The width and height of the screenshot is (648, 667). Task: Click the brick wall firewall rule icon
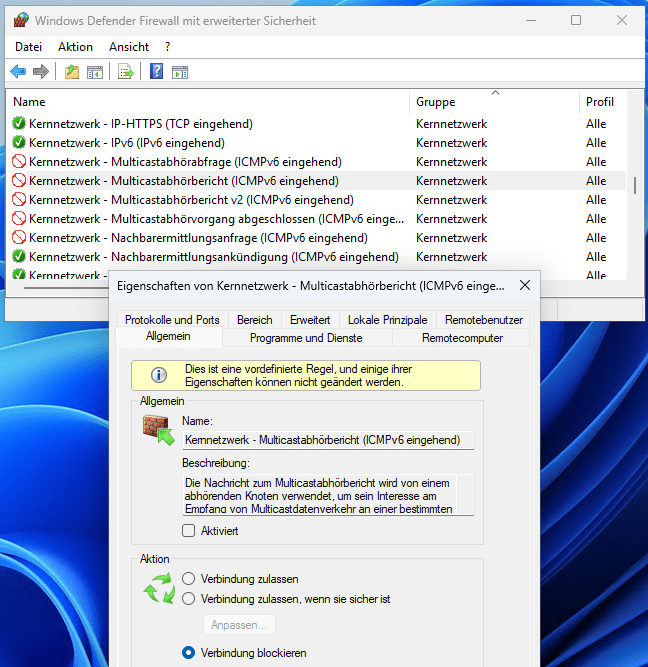point(158,430)
